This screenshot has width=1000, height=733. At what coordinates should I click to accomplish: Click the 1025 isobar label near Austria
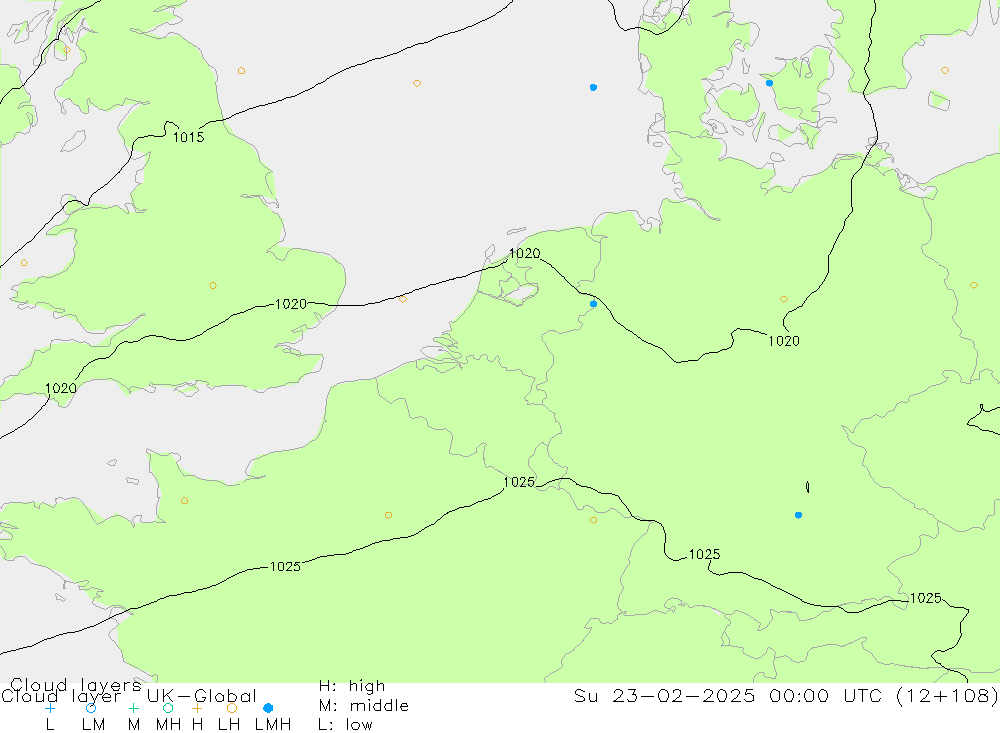click(925, 598)
